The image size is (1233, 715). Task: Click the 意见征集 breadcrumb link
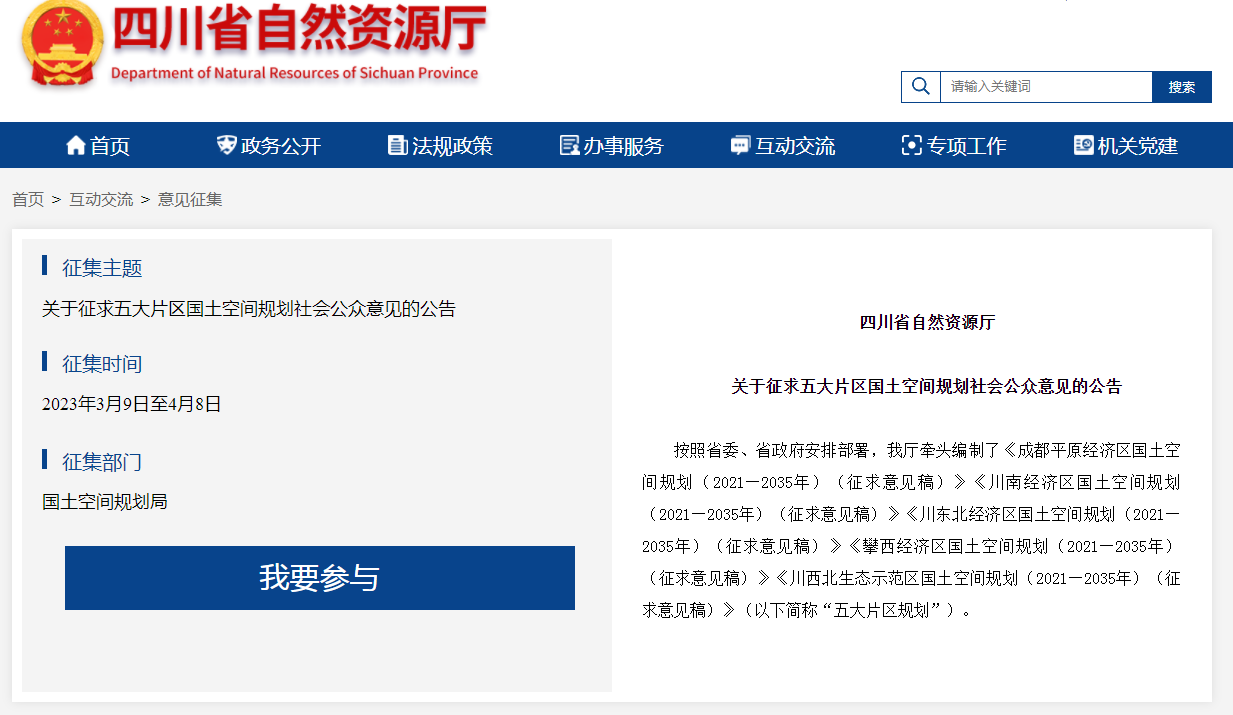click(x=189, y=199)
